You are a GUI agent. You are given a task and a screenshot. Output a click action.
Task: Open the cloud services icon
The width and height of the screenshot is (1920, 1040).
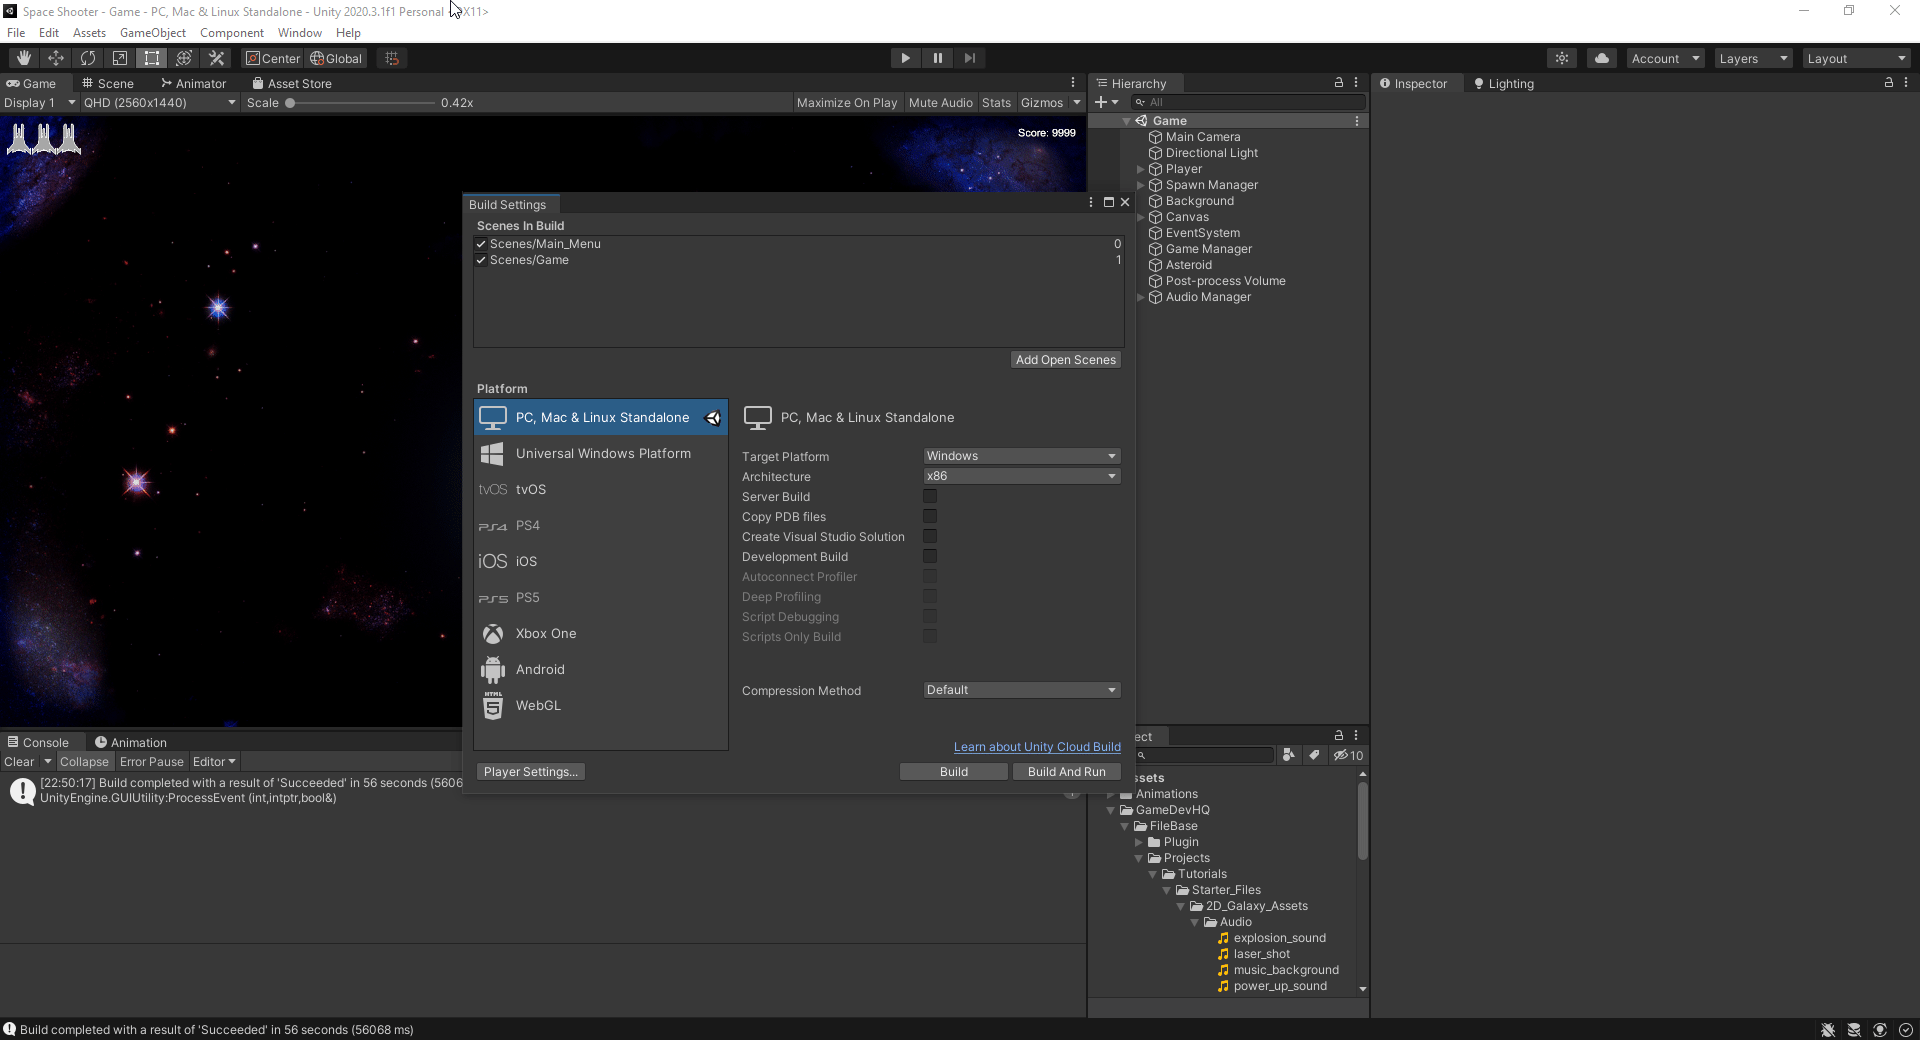(1602, 58)
